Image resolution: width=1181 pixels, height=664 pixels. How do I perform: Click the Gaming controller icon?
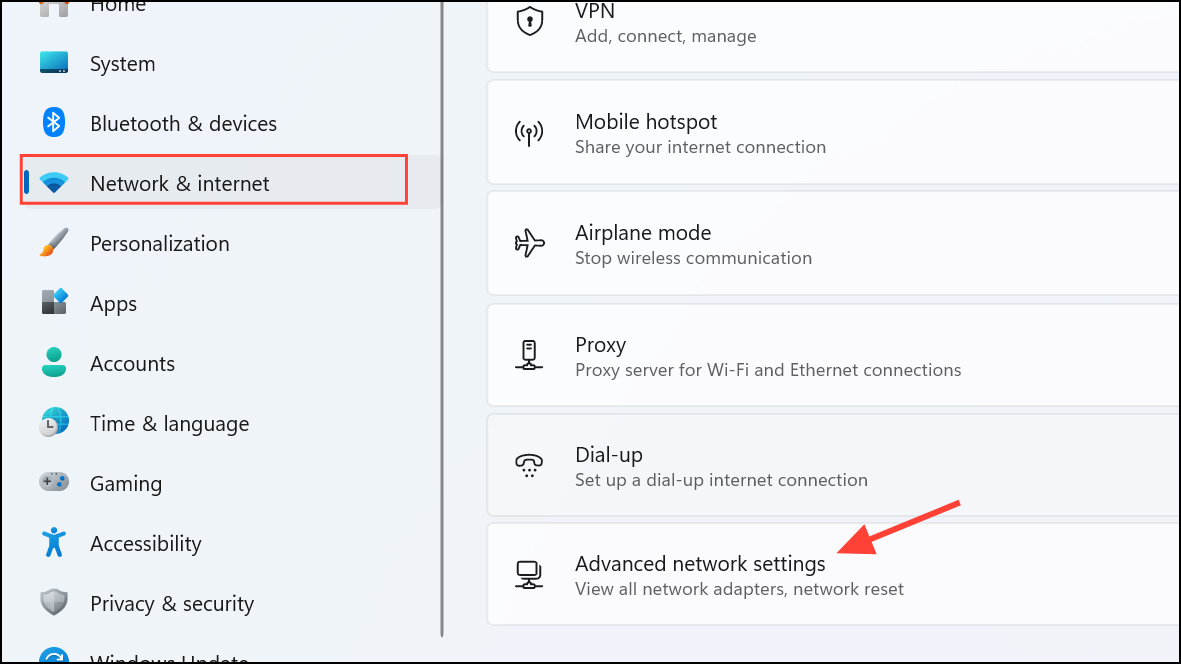tap(53, 483)
